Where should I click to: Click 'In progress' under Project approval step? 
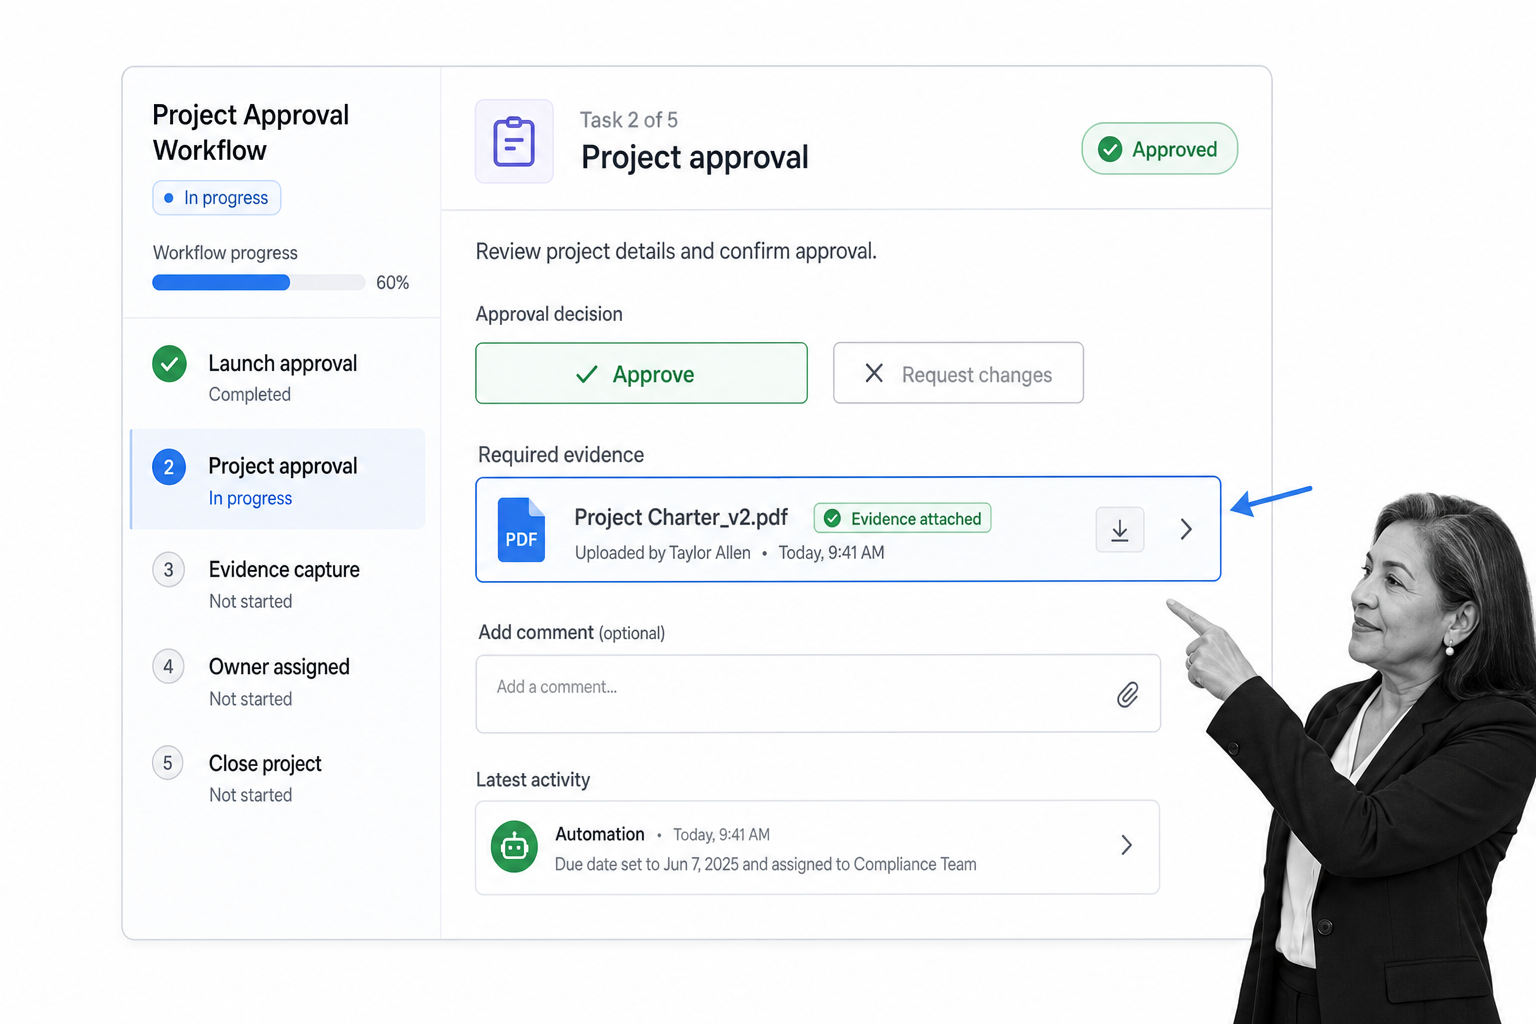point(250,498)
